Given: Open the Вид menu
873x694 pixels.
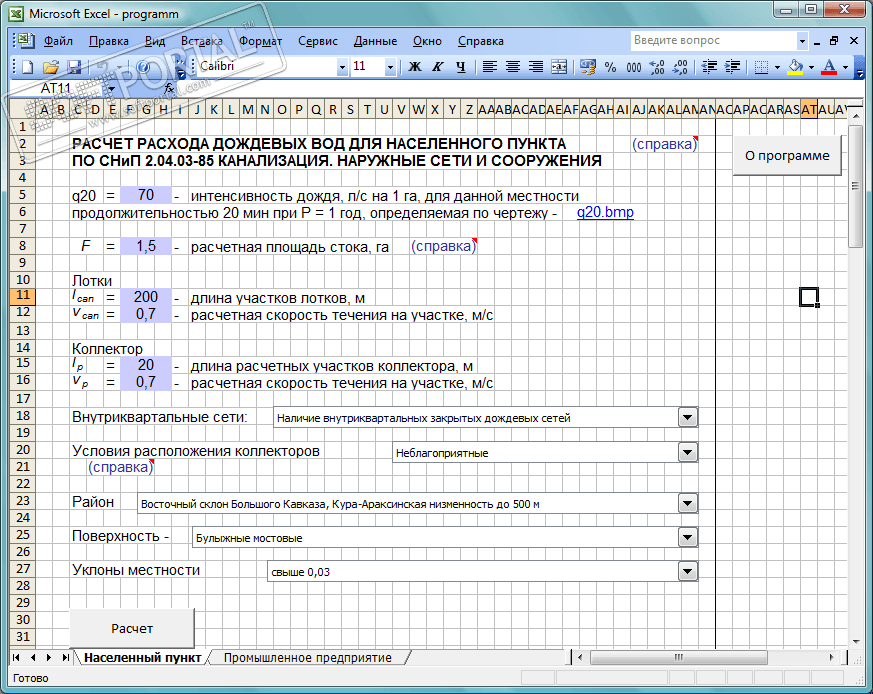Looking at the screenshot, I should [155, 41].
